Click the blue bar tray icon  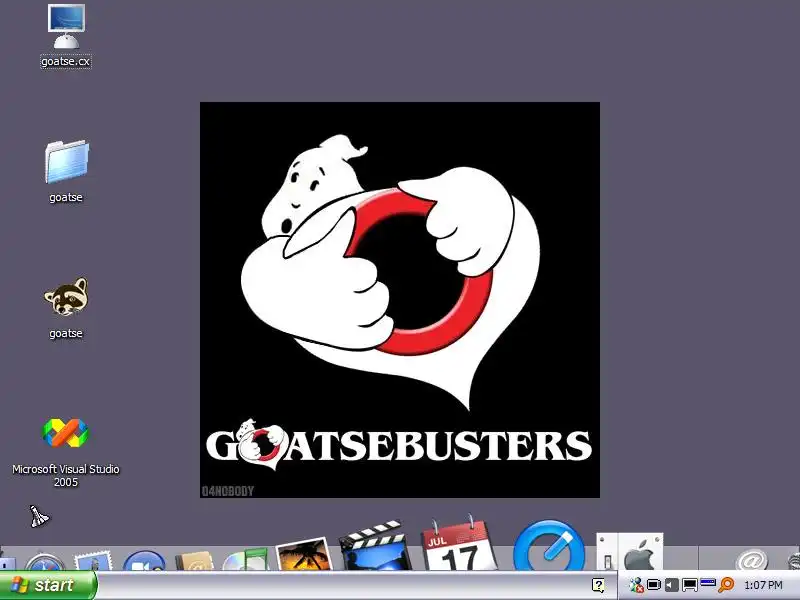click(x=708, y=583)
